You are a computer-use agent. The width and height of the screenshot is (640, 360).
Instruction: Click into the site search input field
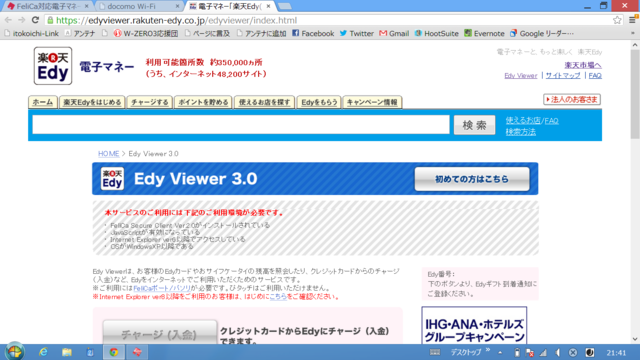(241, 124)
